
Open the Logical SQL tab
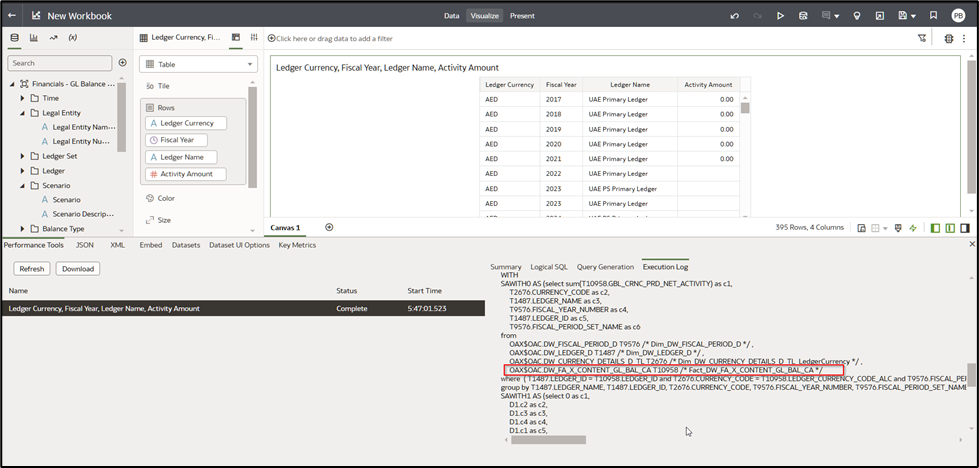[549, 267]
